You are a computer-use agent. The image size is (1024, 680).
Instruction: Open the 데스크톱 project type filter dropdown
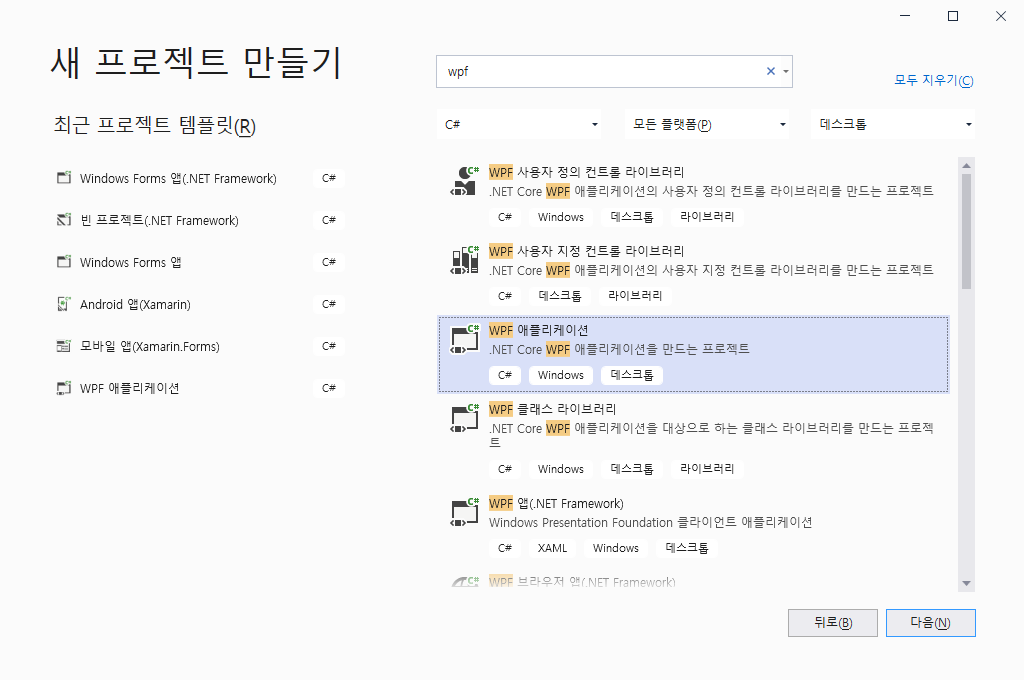(893, 124)
